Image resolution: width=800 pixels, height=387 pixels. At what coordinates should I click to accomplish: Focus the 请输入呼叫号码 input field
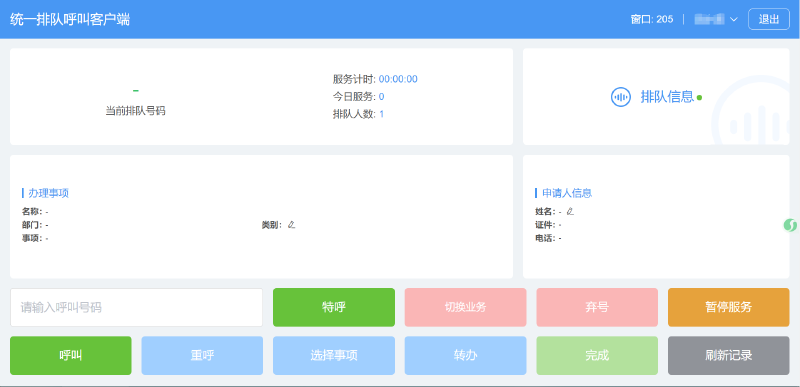pyautogui.click(x=137, y=307)
